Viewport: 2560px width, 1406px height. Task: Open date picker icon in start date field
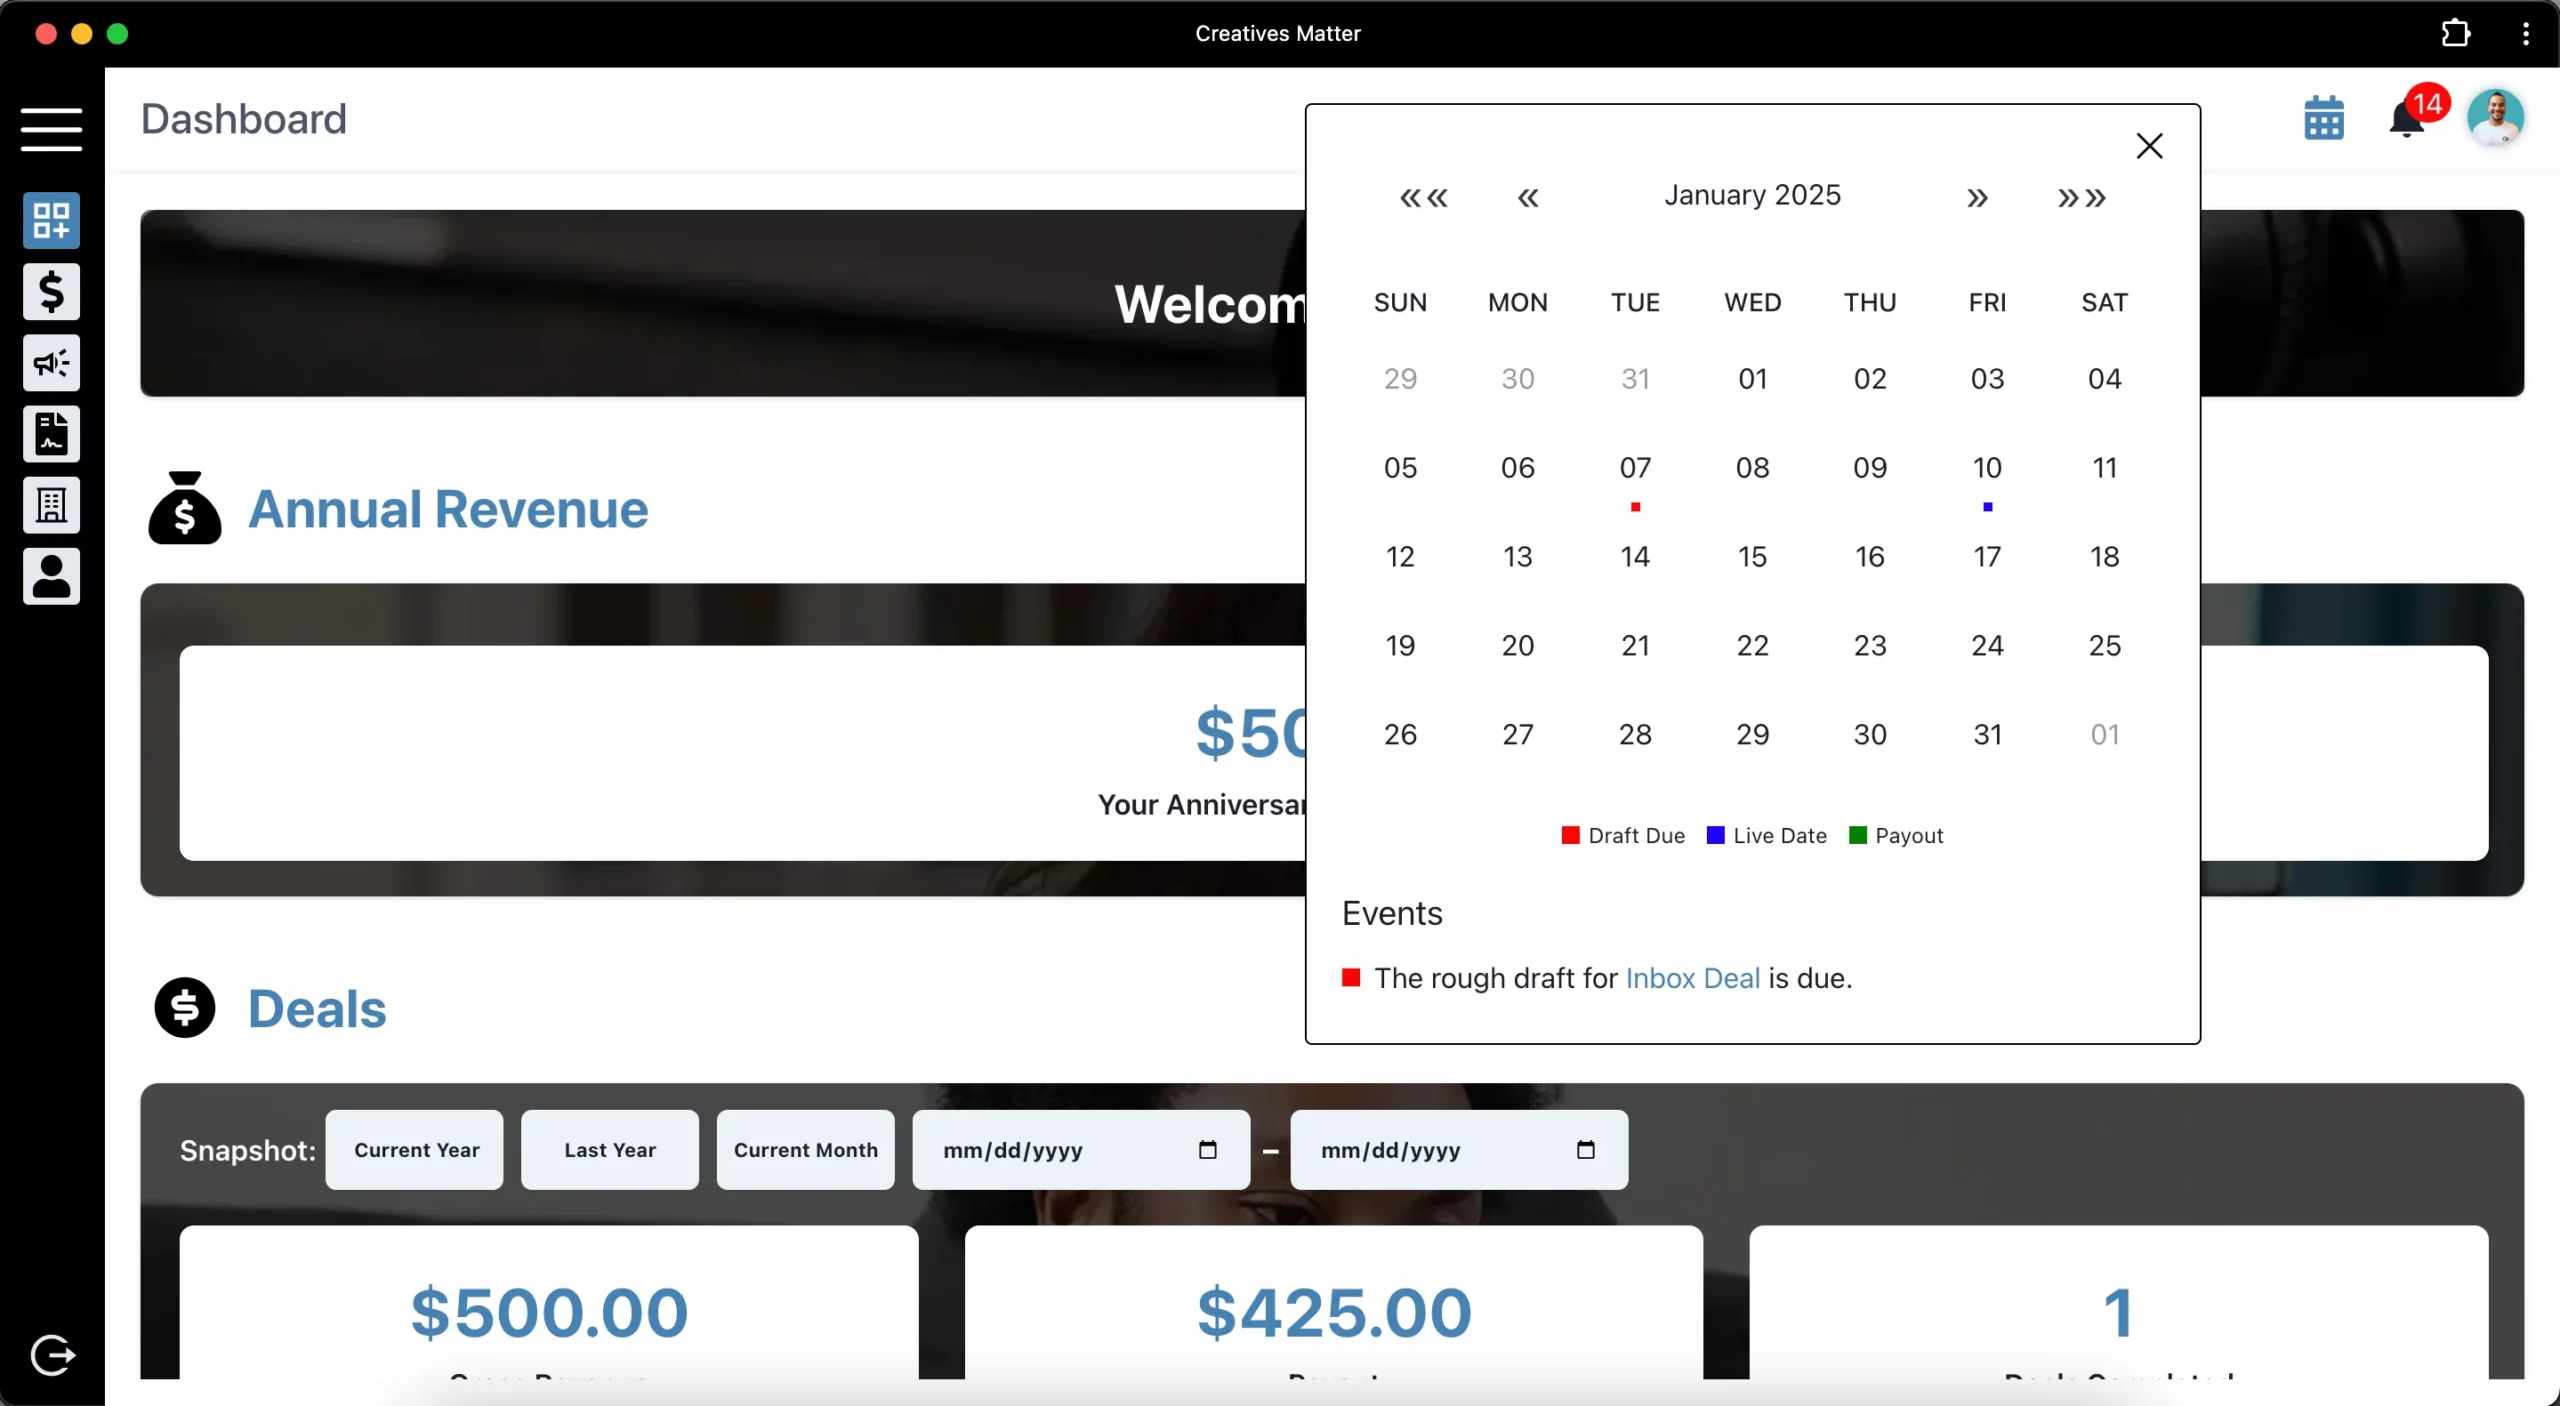(x=1208, y=1149)
